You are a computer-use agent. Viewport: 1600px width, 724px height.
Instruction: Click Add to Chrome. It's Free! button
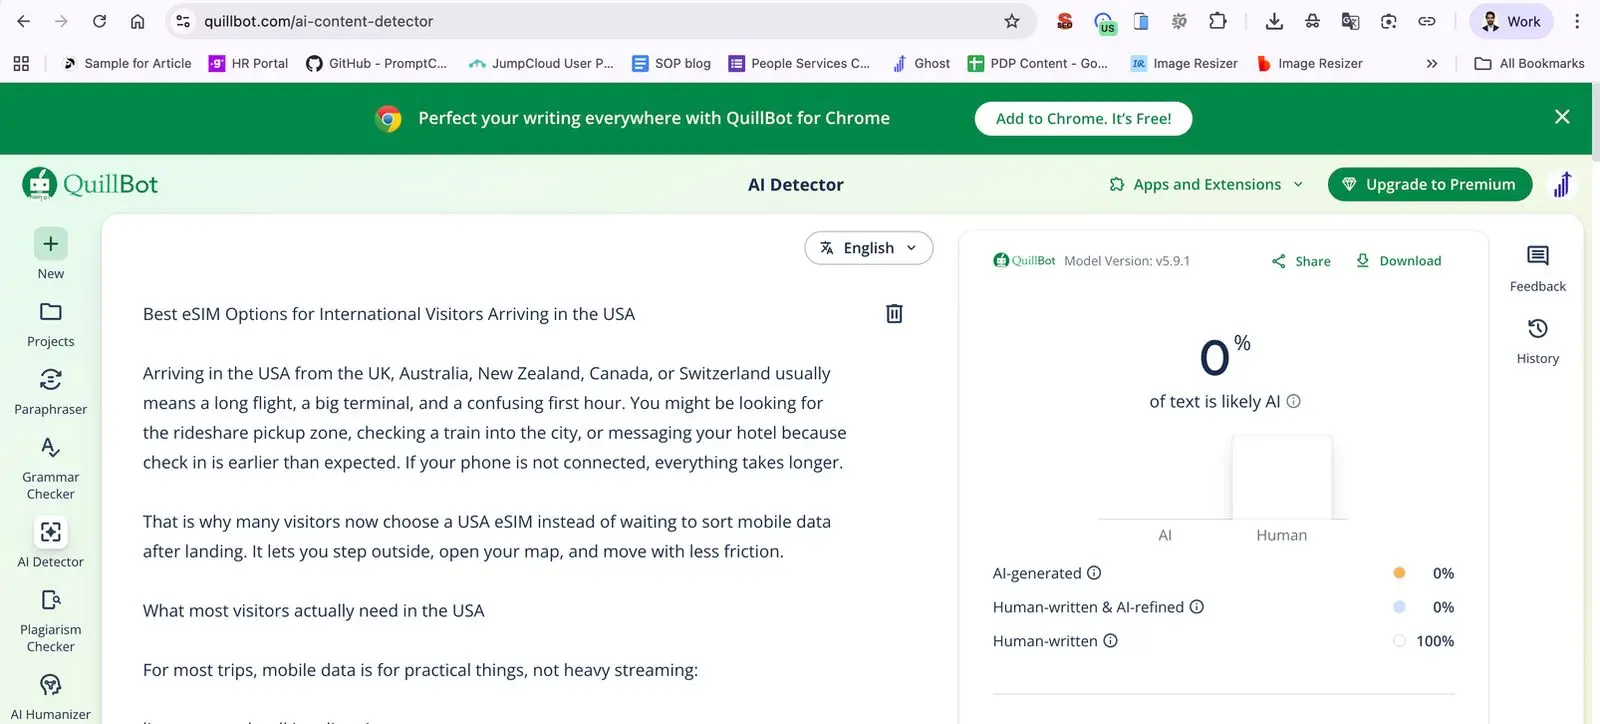pos(1083,118)
